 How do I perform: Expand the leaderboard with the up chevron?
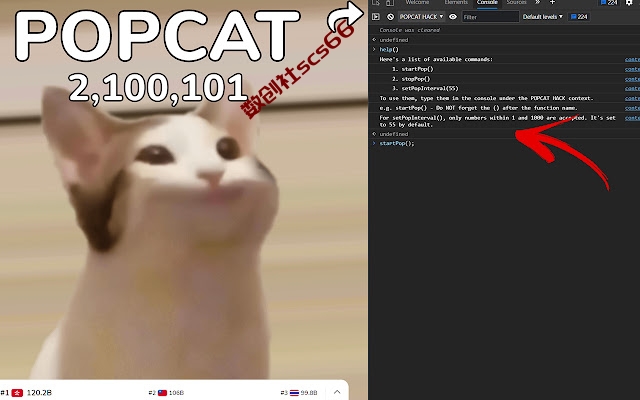337,392
